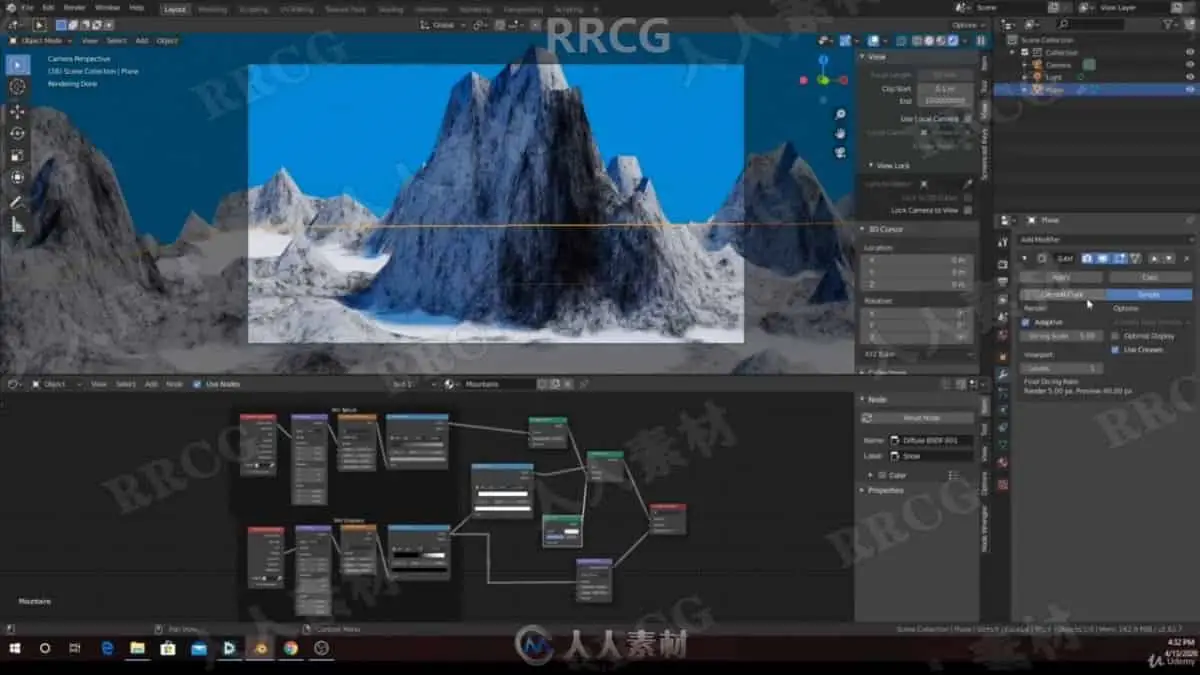Open the File menu

[27, 7]
